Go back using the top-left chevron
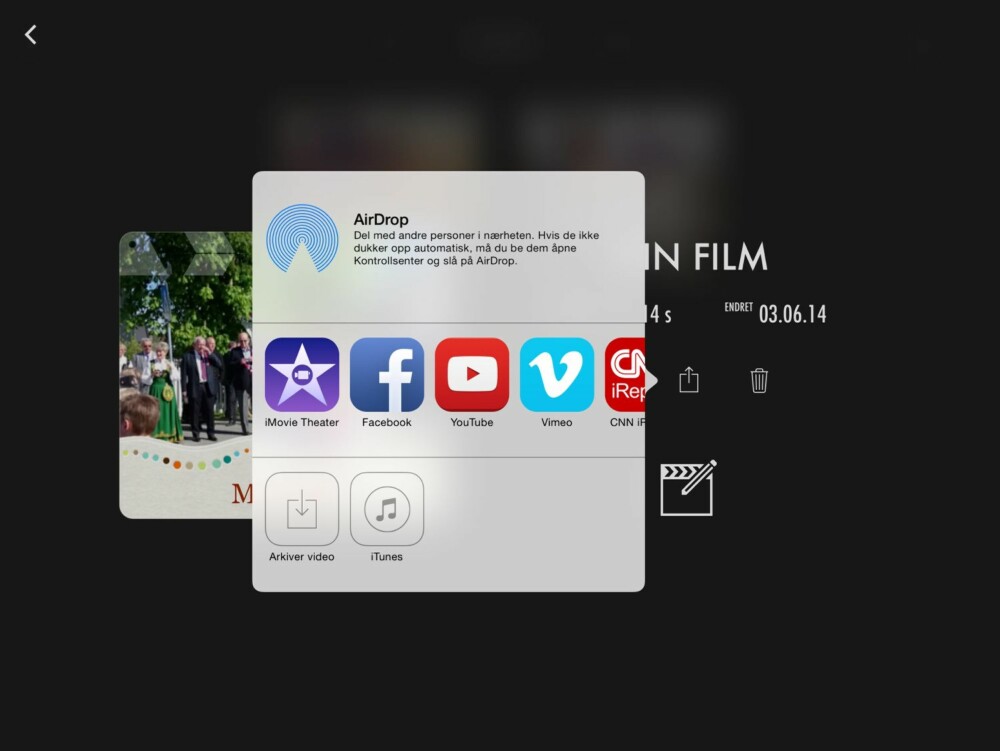This screenshot has height=751, width=1000. [x=31, y=34]
